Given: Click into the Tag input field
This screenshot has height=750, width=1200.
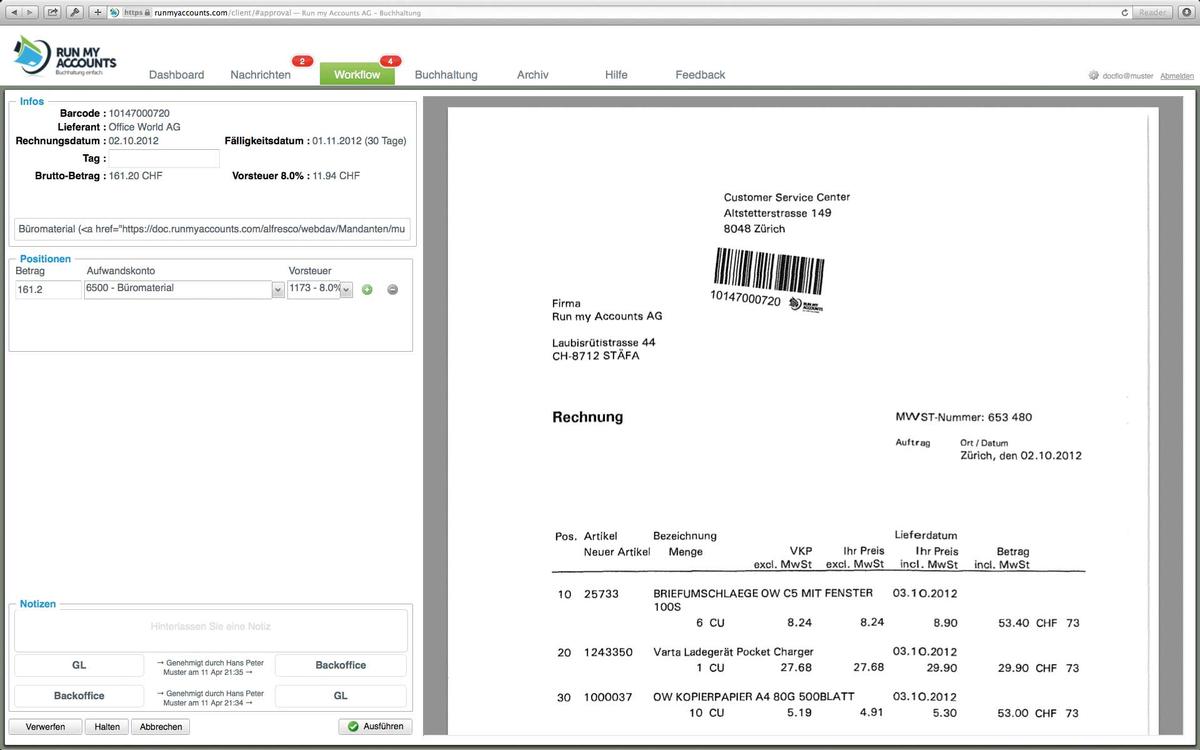Looking at the screenshot, I should pyautogui.click(x=164, y=158).
